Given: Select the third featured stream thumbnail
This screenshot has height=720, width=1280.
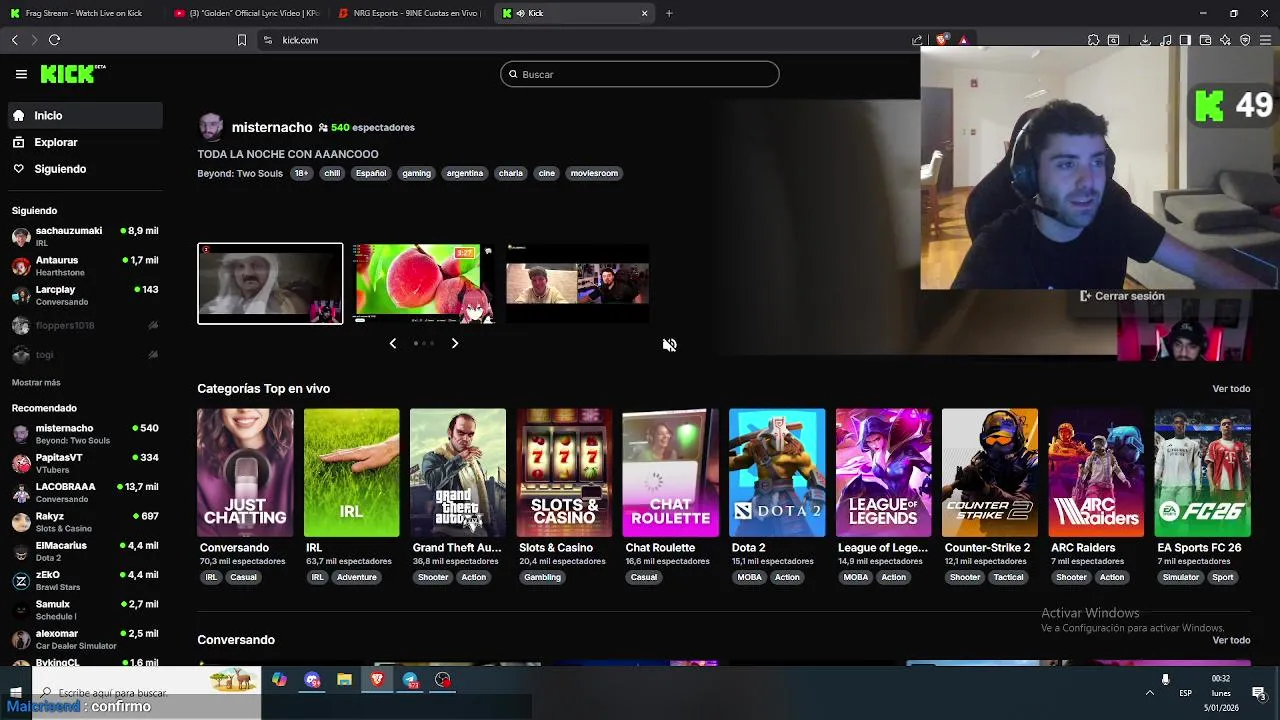Looking at the screenshot, I should [578, 284].
